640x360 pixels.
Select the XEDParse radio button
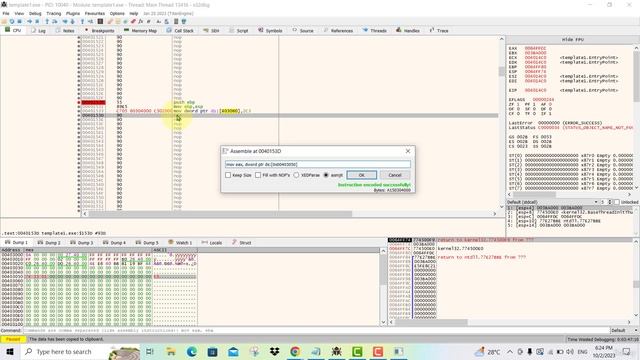point(296,175)
